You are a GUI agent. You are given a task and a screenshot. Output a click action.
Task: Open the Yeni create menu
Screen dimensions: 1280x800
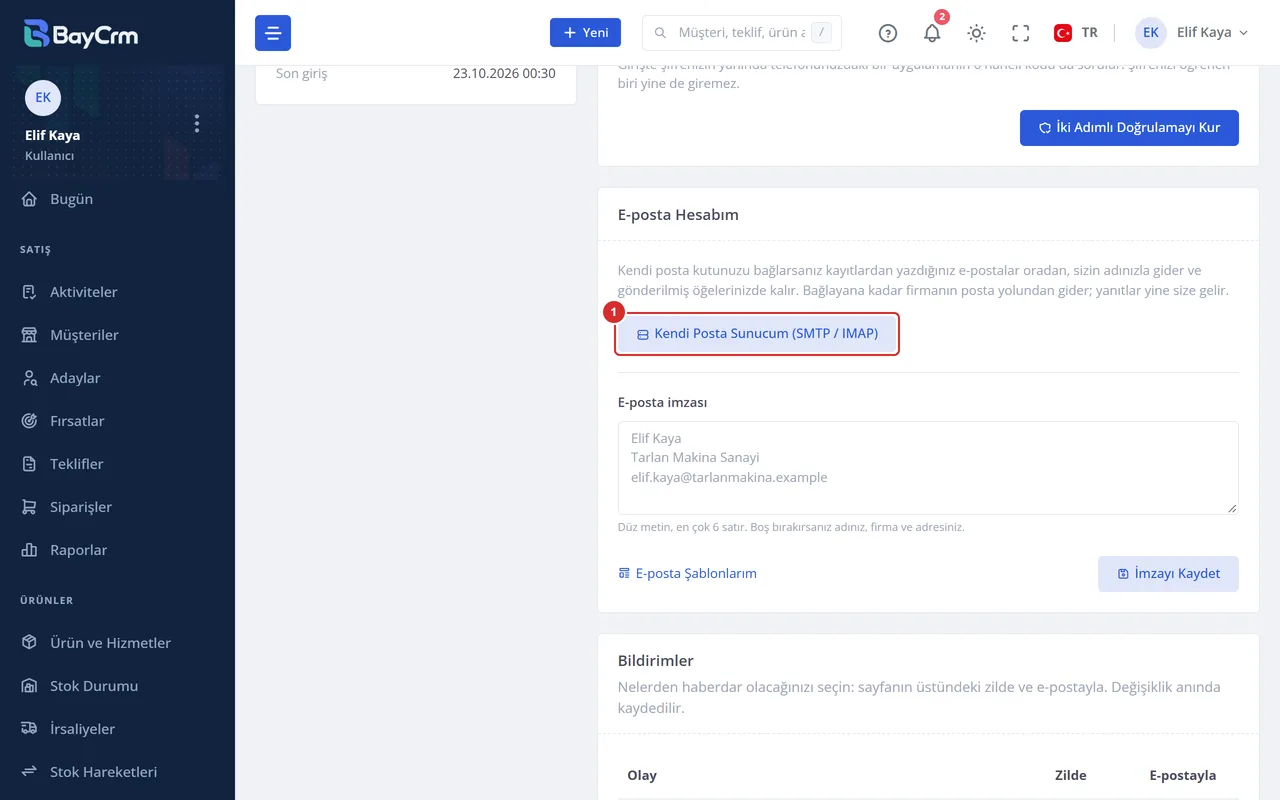click(585, 33)
